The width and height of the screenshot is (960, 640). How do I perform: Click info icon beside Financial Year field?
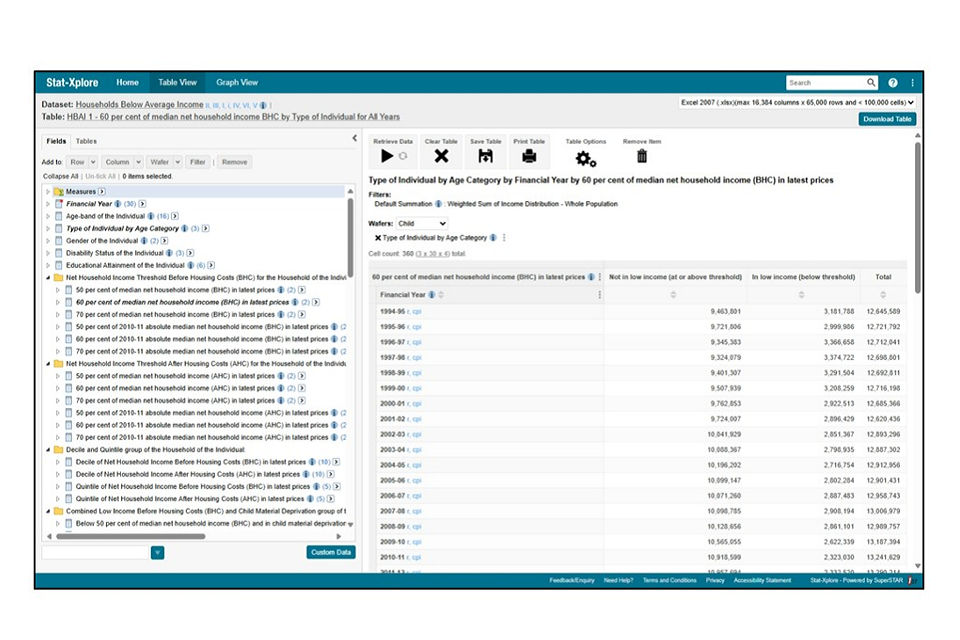[x=118, y=204]
